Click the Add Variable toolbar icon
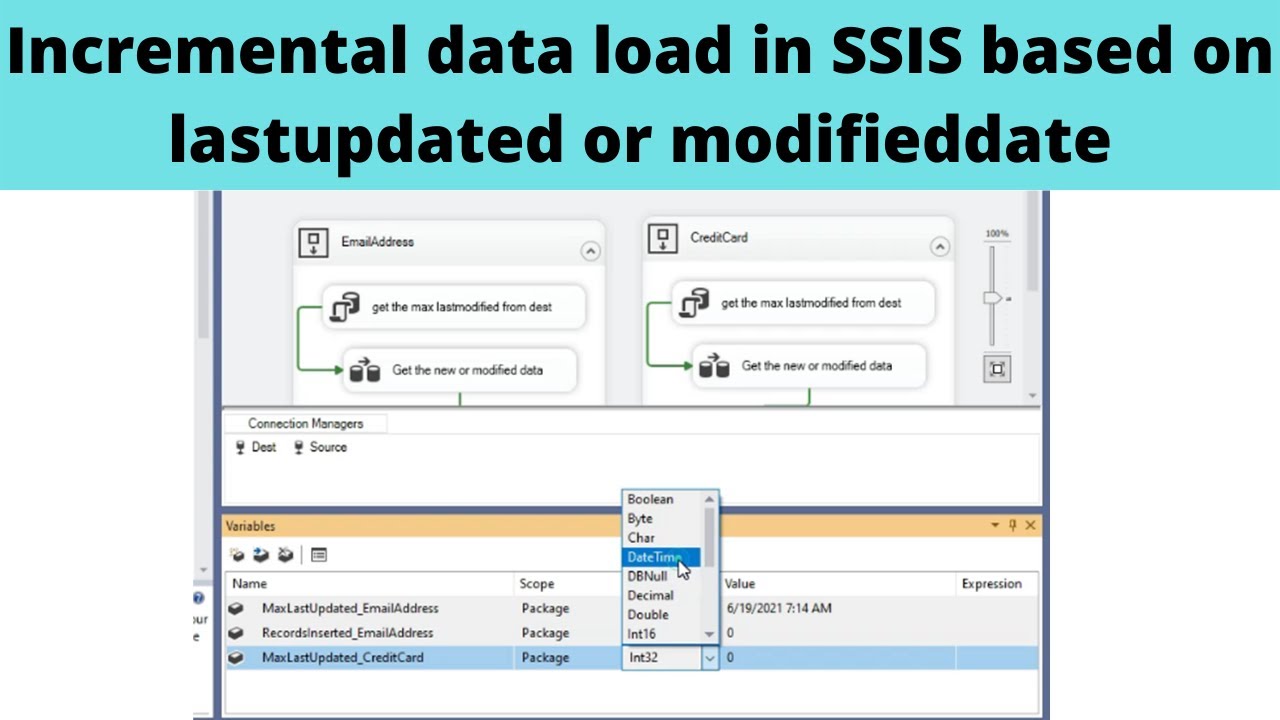The image size is (1280, 720). point(237,555)
